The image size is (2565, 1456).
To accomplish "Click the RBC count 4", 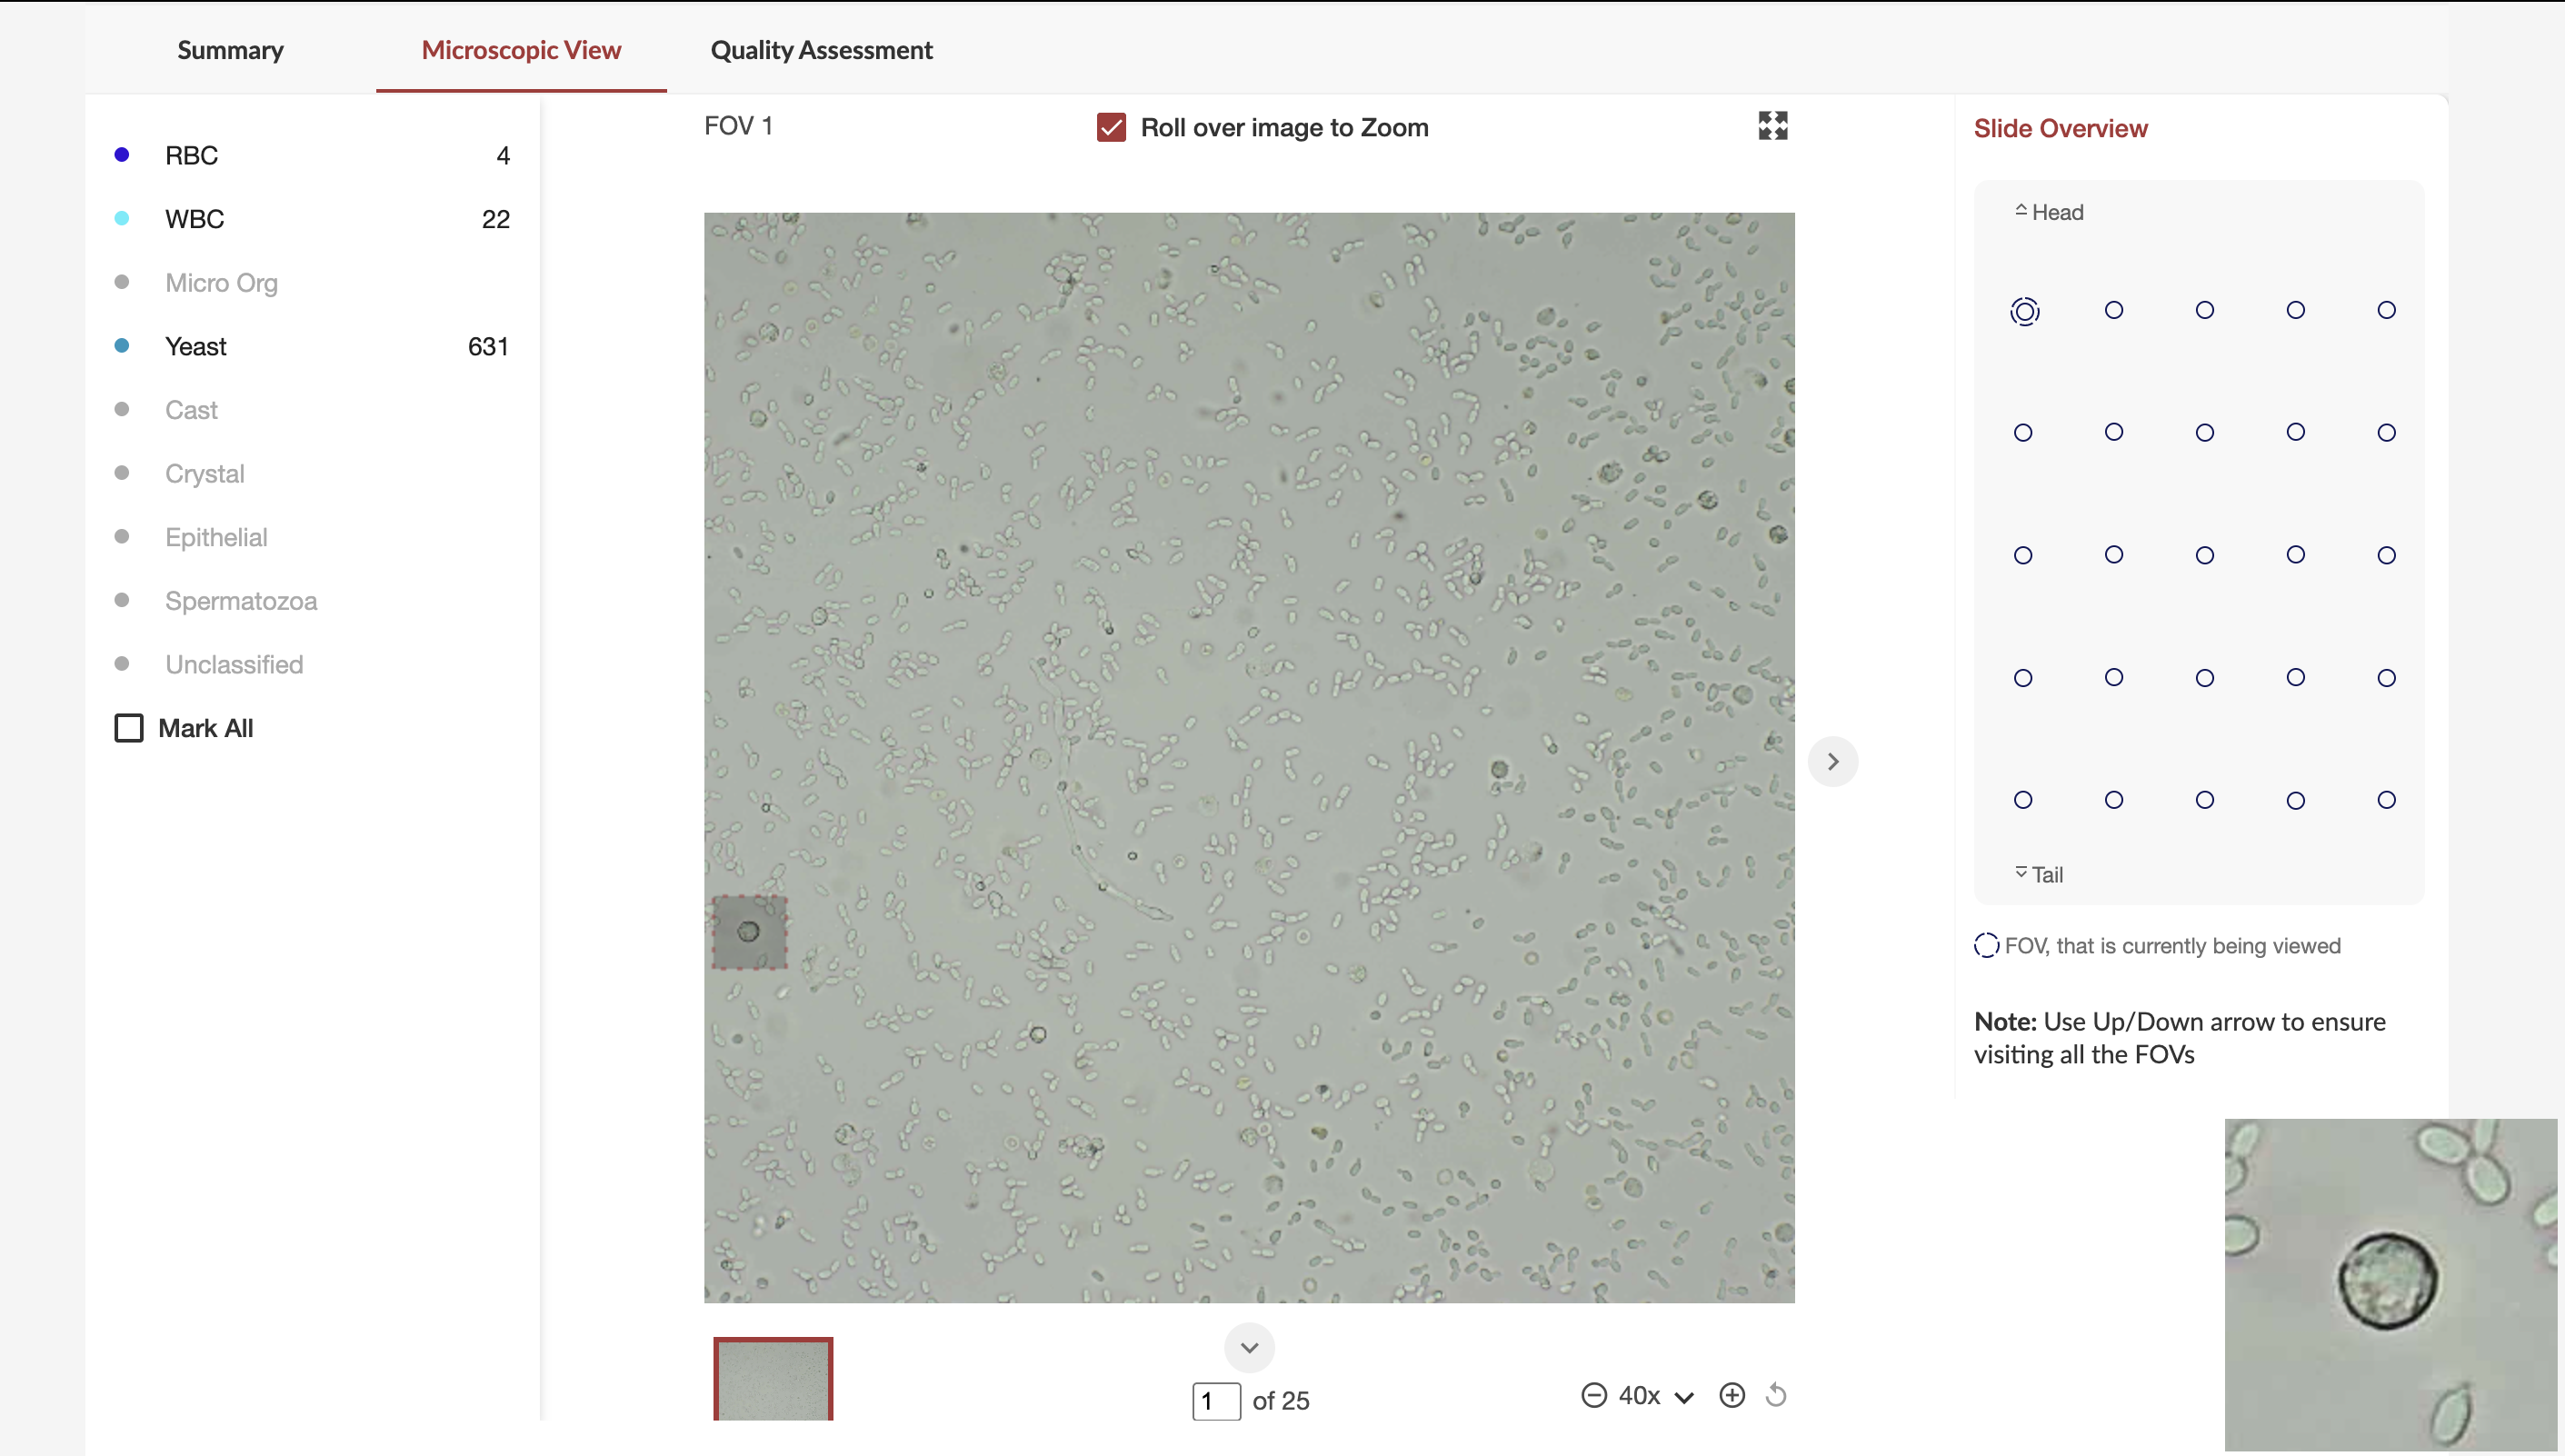I will [503, 155].
